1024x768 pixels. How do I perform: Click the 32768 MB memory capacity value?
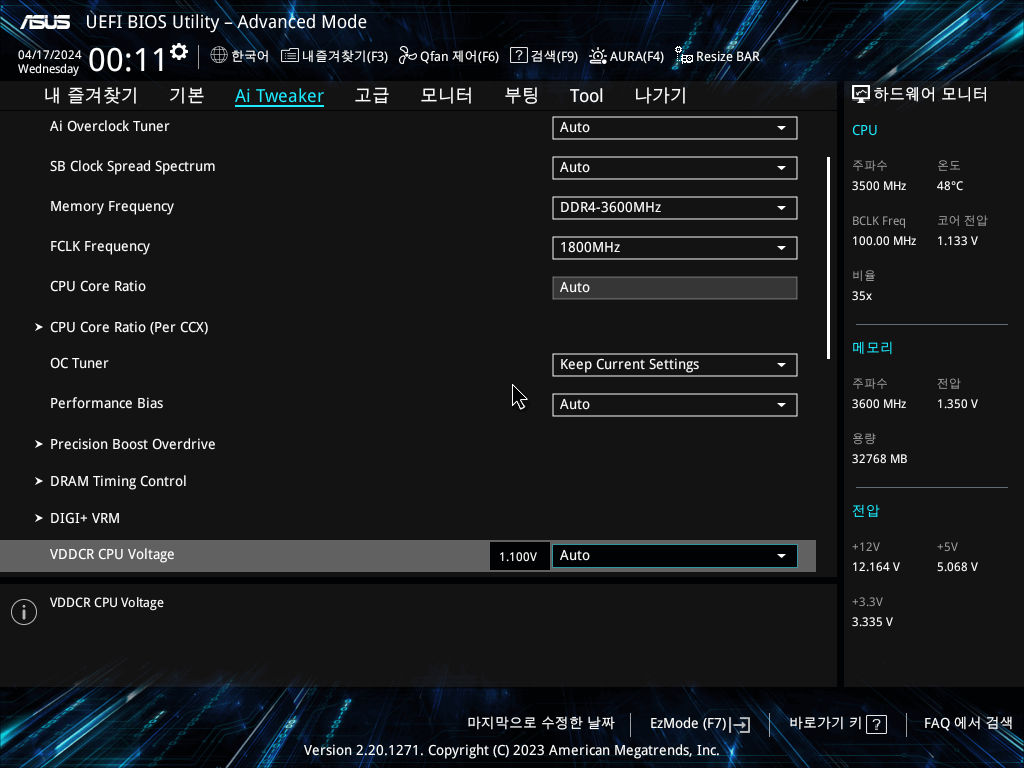pos(879,459)
